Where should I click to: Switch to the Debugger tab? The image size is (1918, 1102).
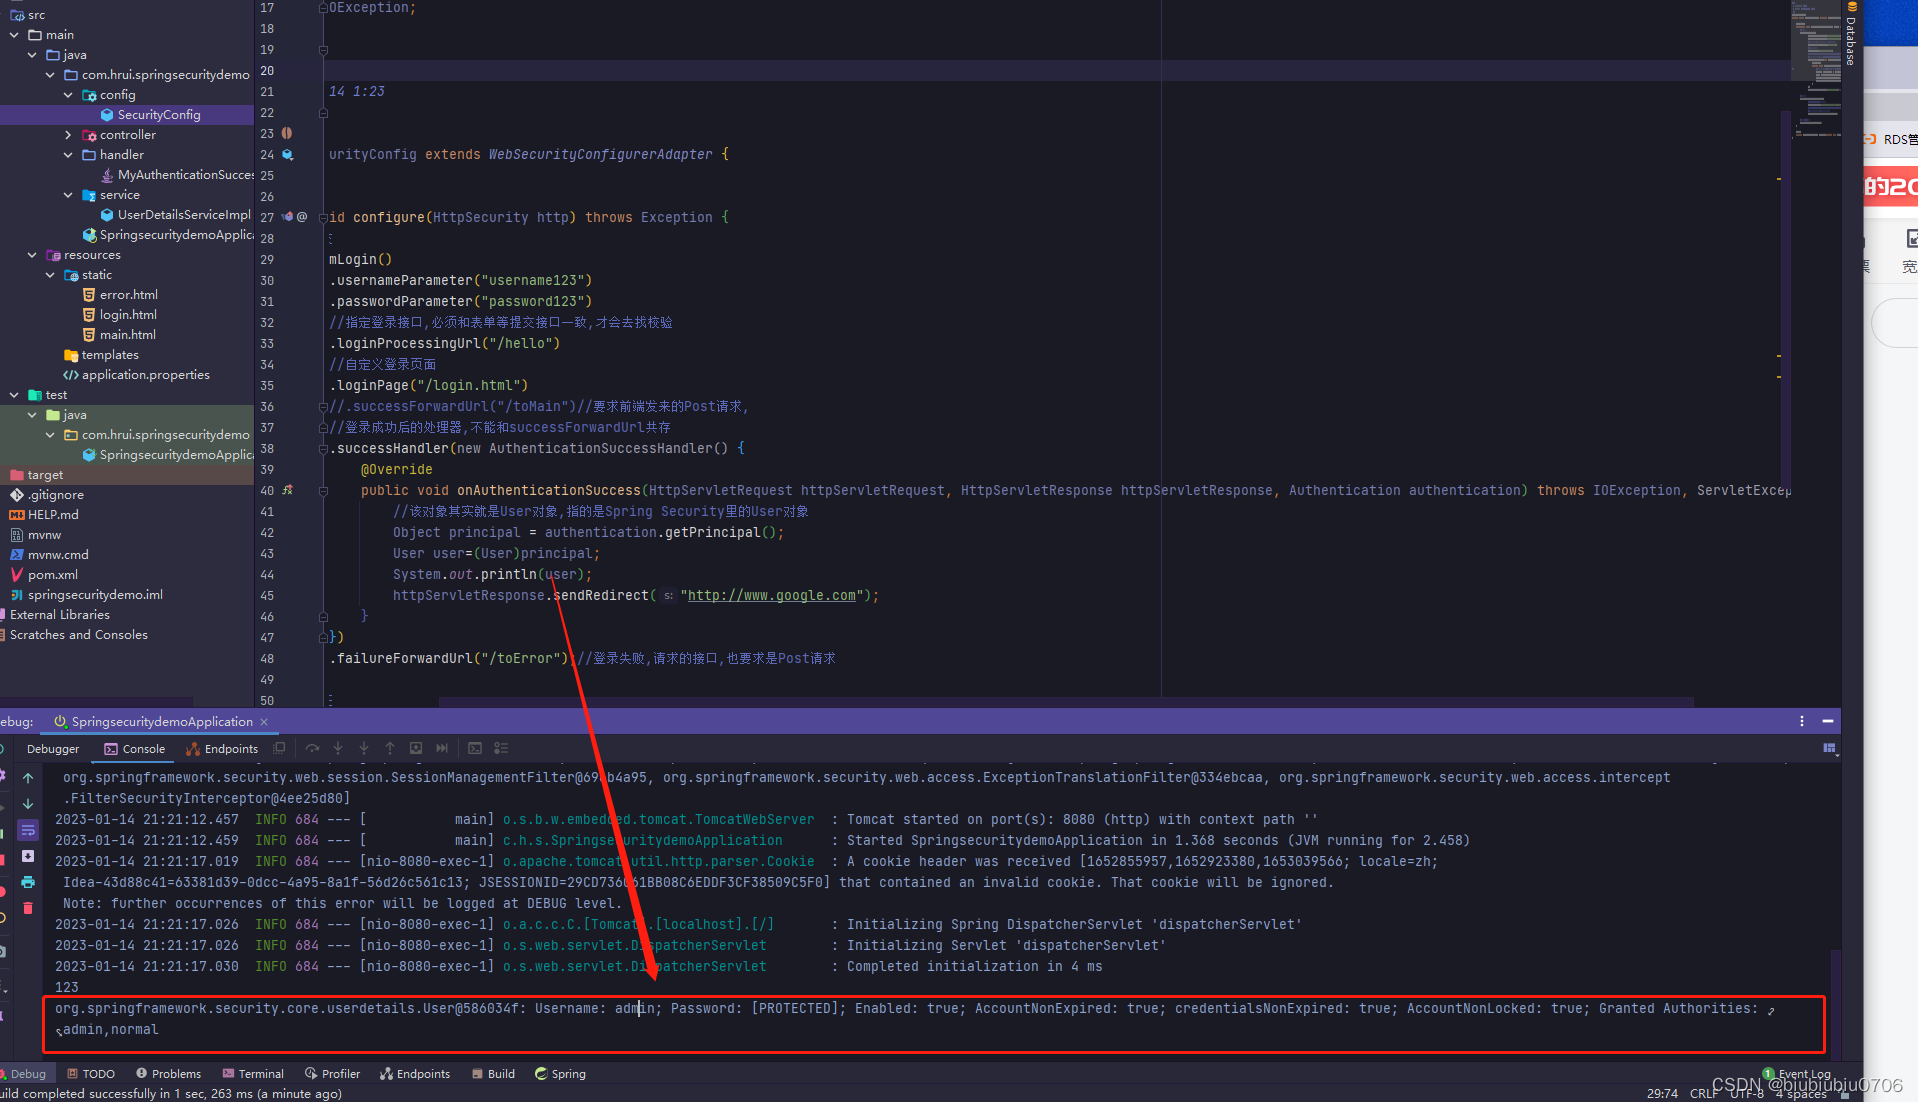click(52, 749)
